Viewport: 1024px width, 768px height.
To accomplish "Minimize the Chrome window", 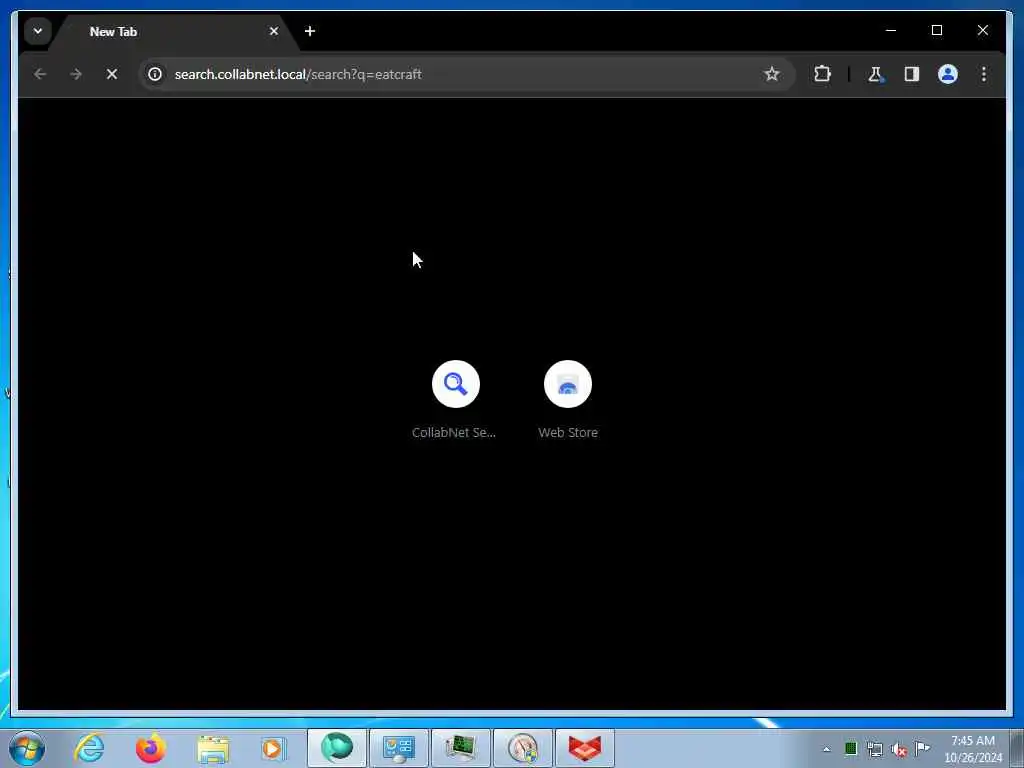I will (x=891, y=30).
